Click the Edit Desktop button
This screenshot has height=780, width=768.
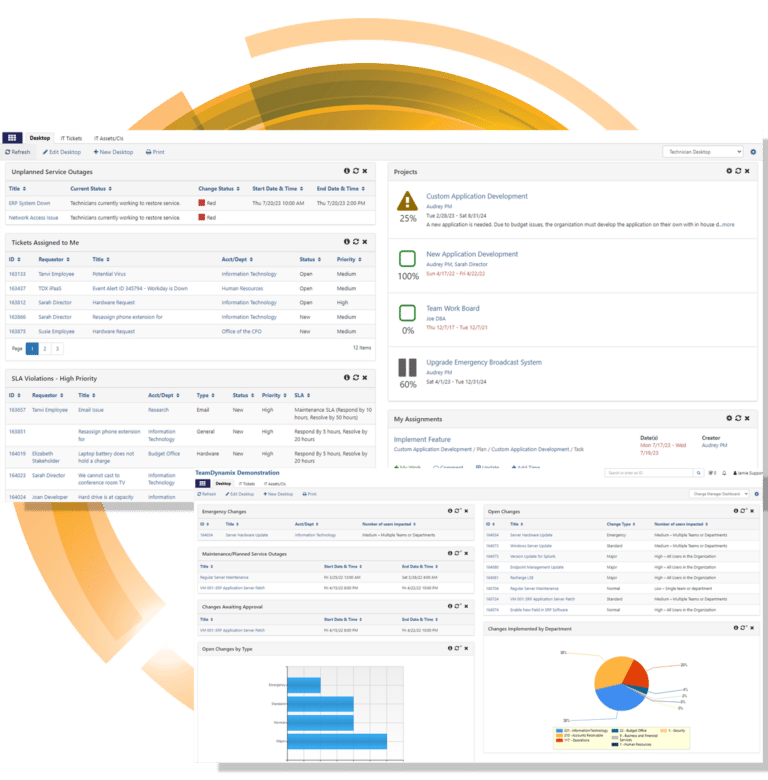62,152
